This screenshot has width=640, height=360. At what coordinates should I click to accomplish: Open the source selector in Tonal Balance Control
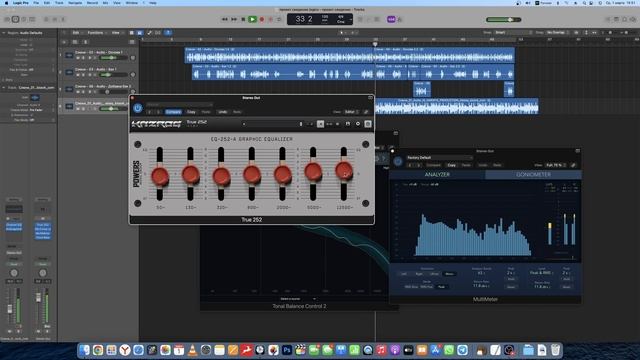[x=298, y=299]
